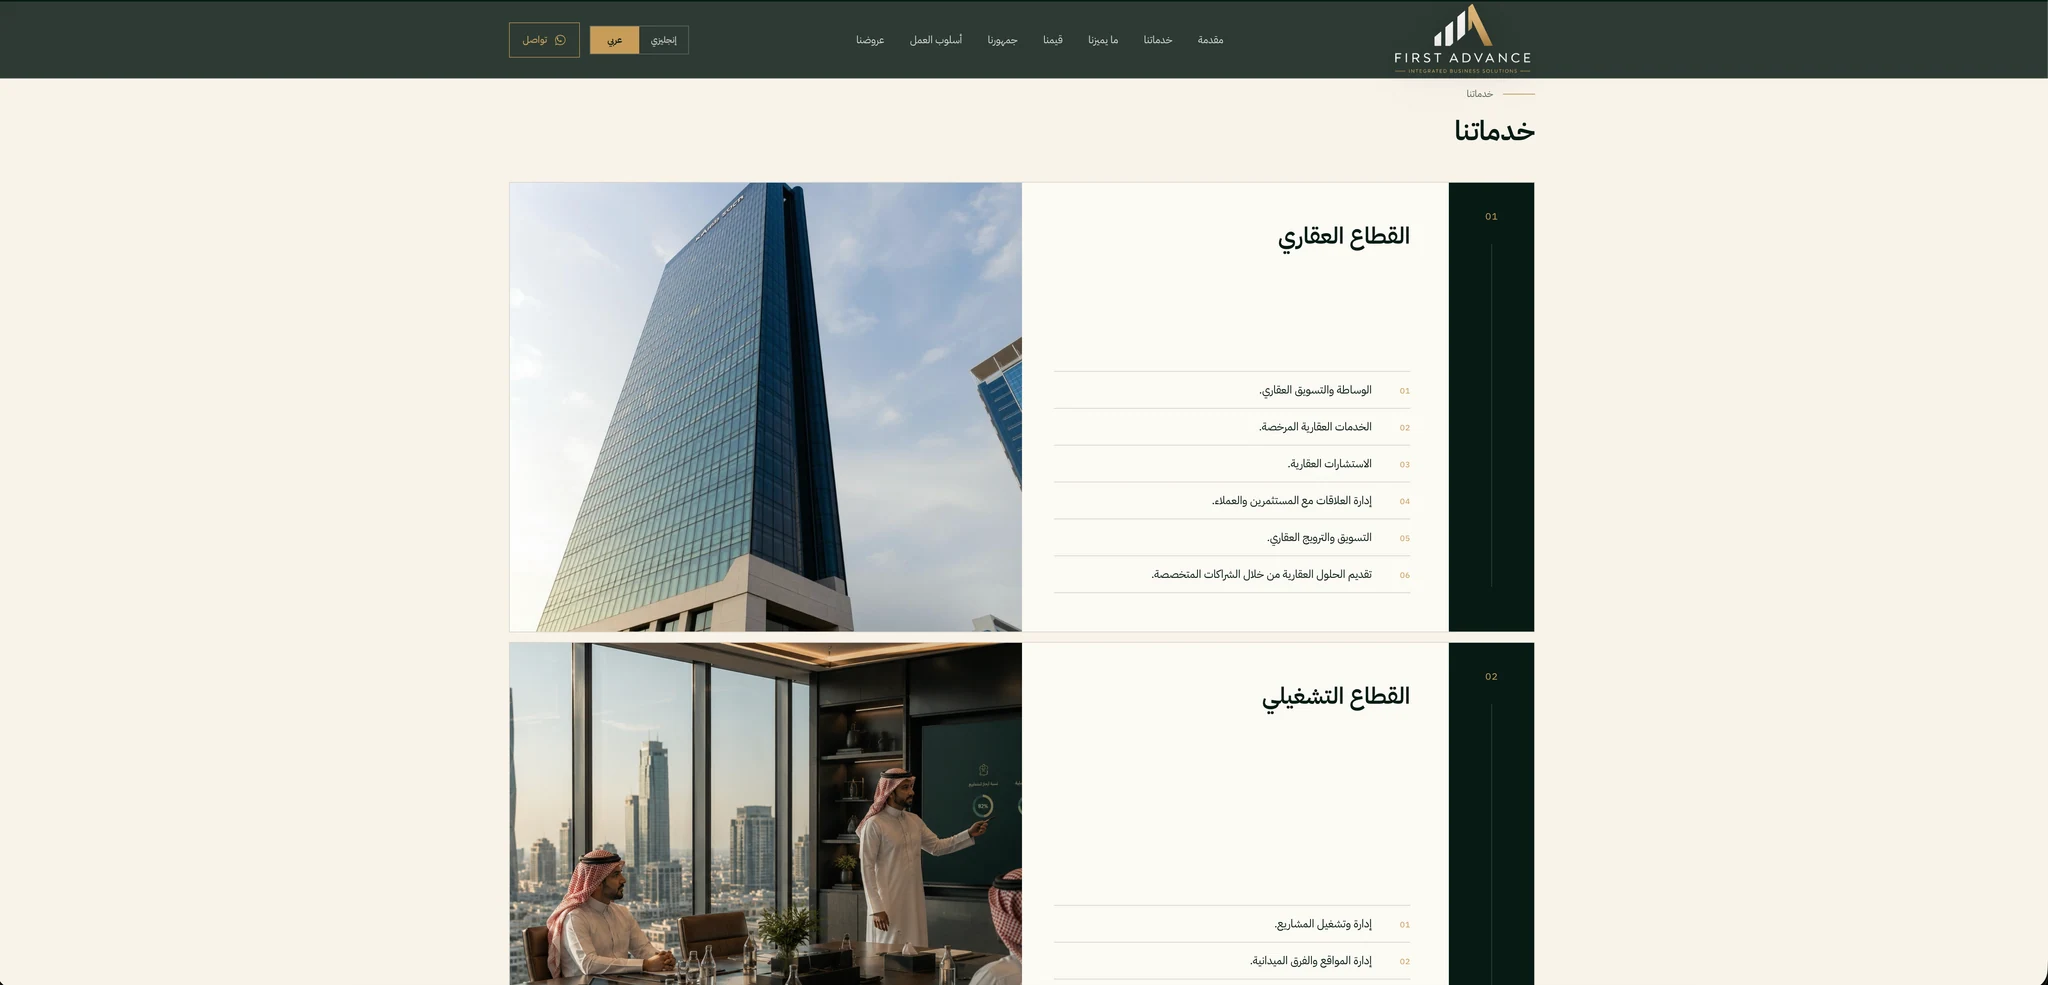
Task: Click the تواصل WhatsApp contact button
Action: (x=544, y=40)
